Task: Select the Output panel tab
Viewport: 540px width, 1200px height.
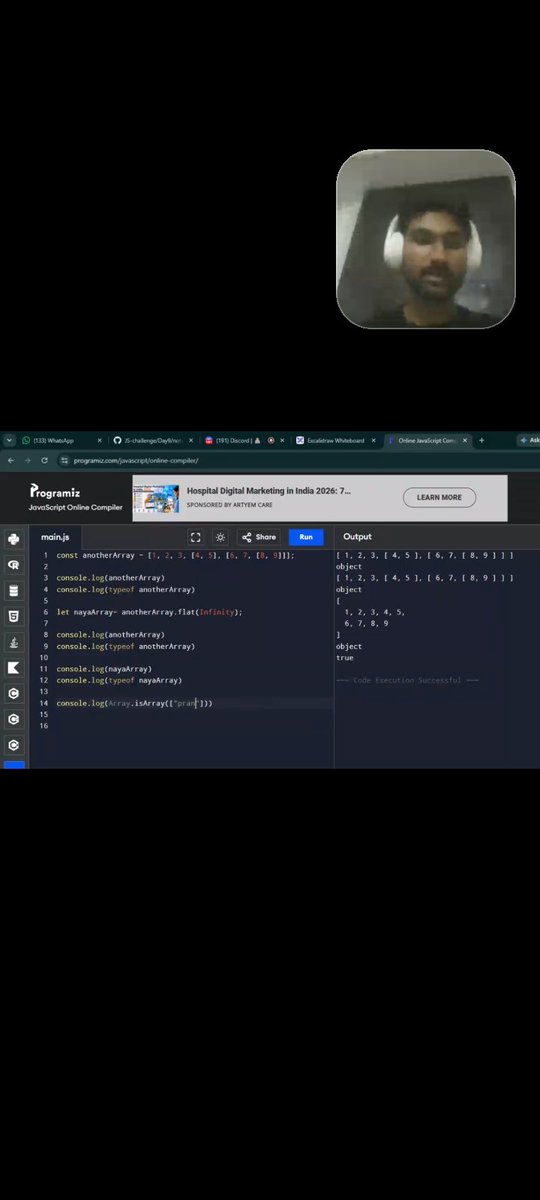Action: click(x=357, y=537)
